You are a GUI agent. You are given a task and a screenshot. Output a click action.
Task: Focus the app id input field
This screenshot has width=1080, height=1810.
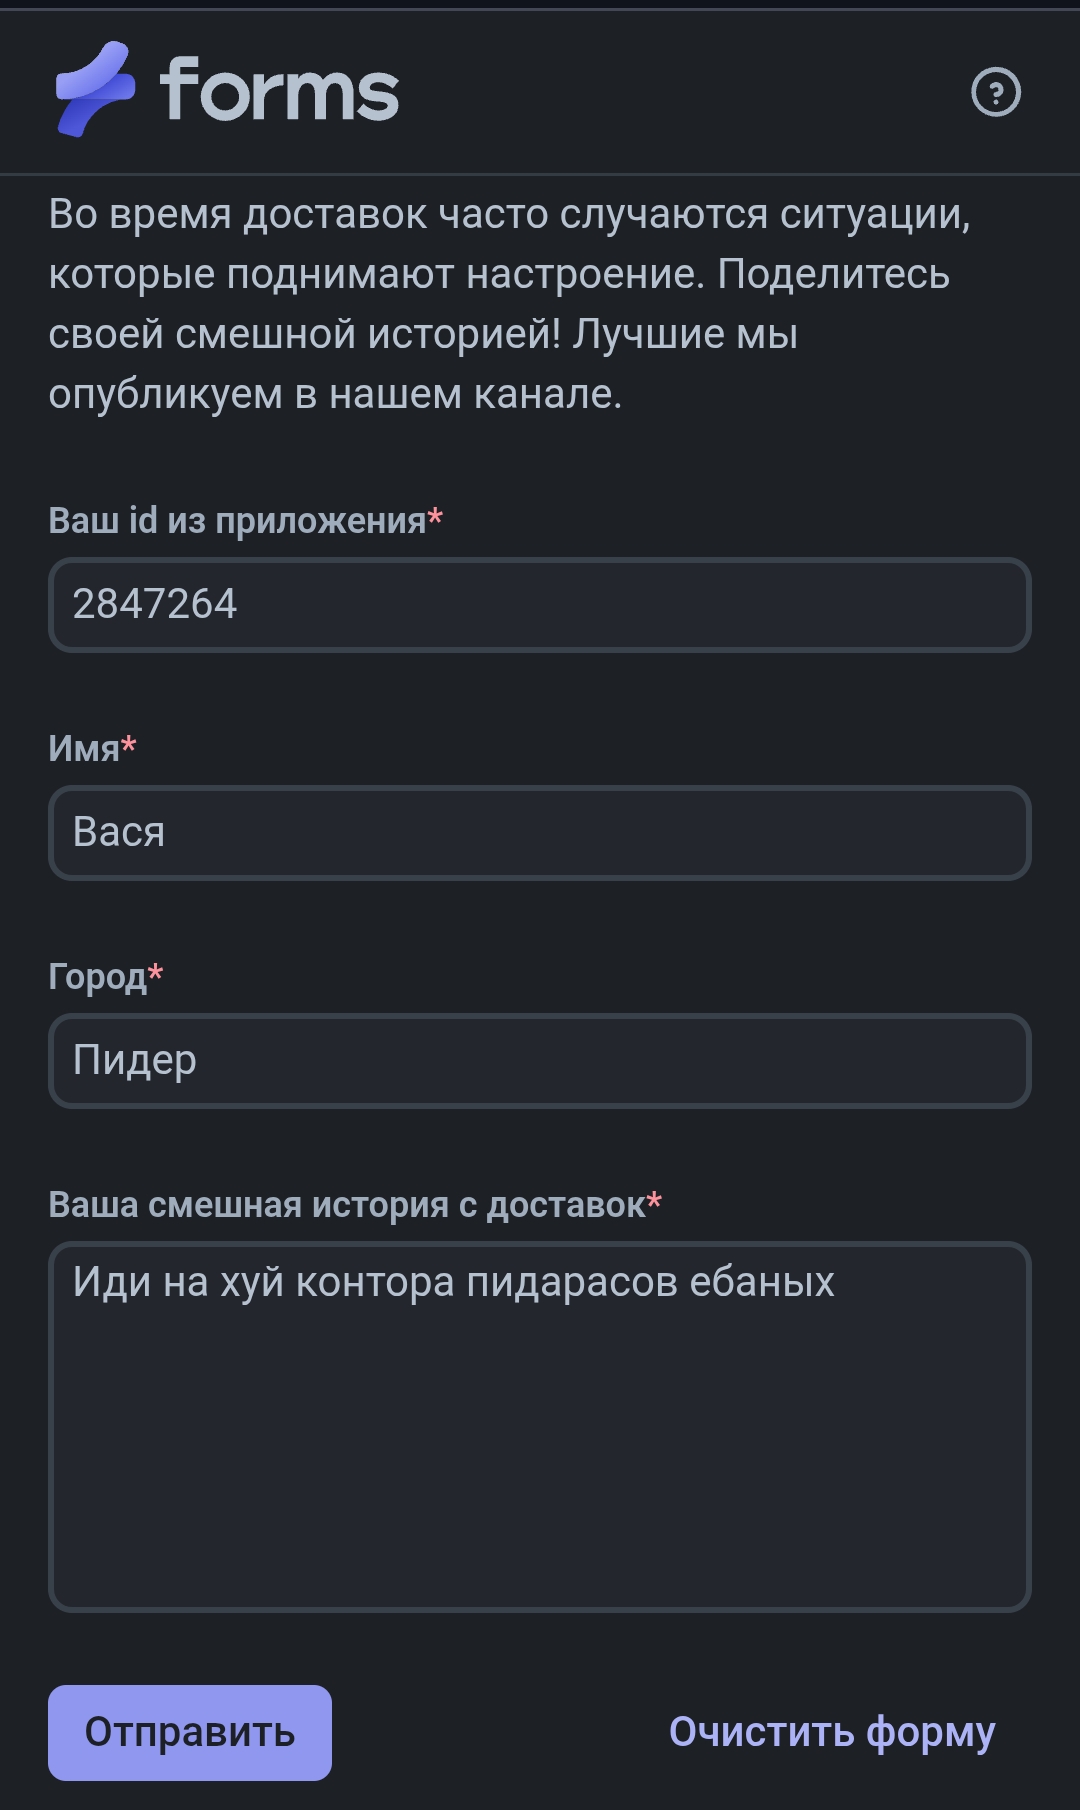[x=539, y=605]
